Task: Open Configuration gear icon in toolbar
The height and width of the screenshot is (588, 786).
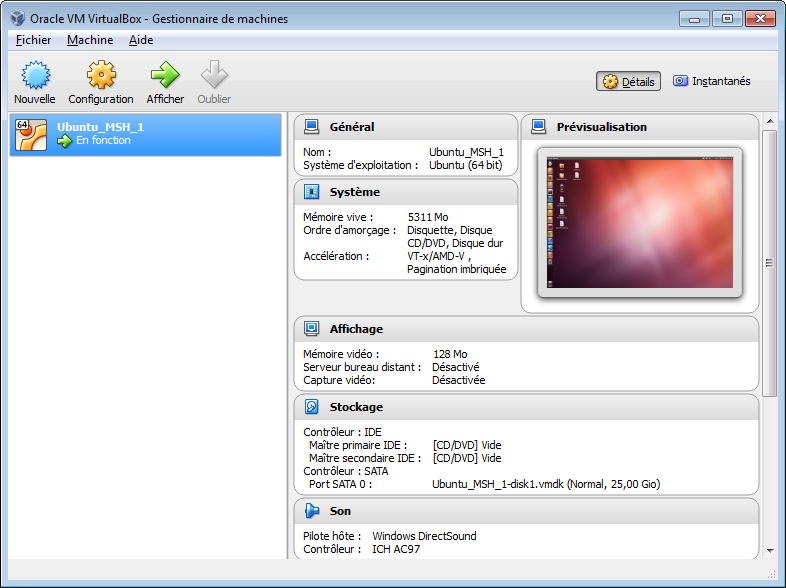Action: click(101, 76)
